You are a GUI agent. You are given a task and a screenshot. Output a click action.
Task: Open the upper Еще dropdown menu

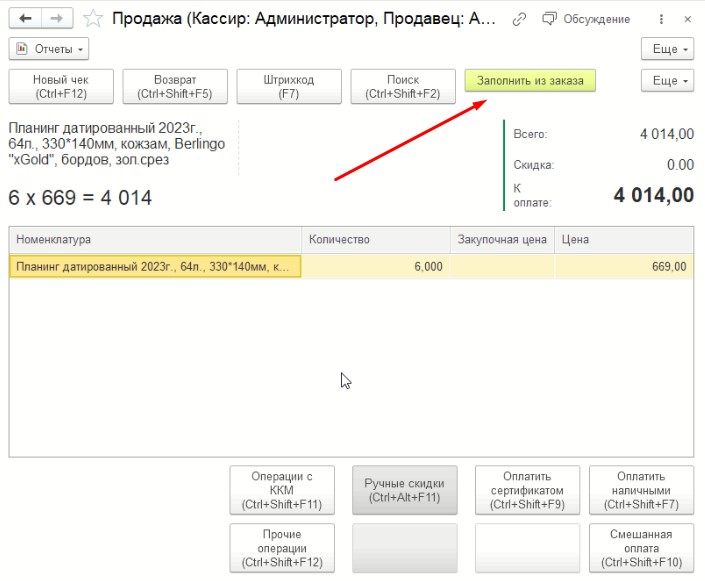click(667, 49)
